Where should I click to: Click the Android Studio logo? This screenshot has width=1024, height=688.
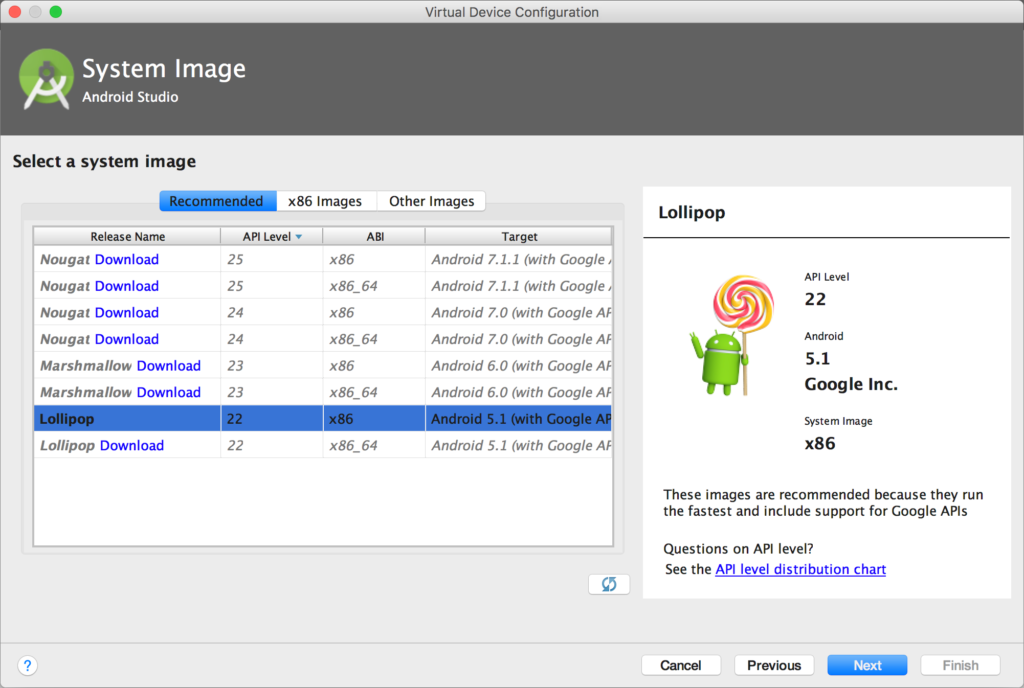click(x=46, y=80)
